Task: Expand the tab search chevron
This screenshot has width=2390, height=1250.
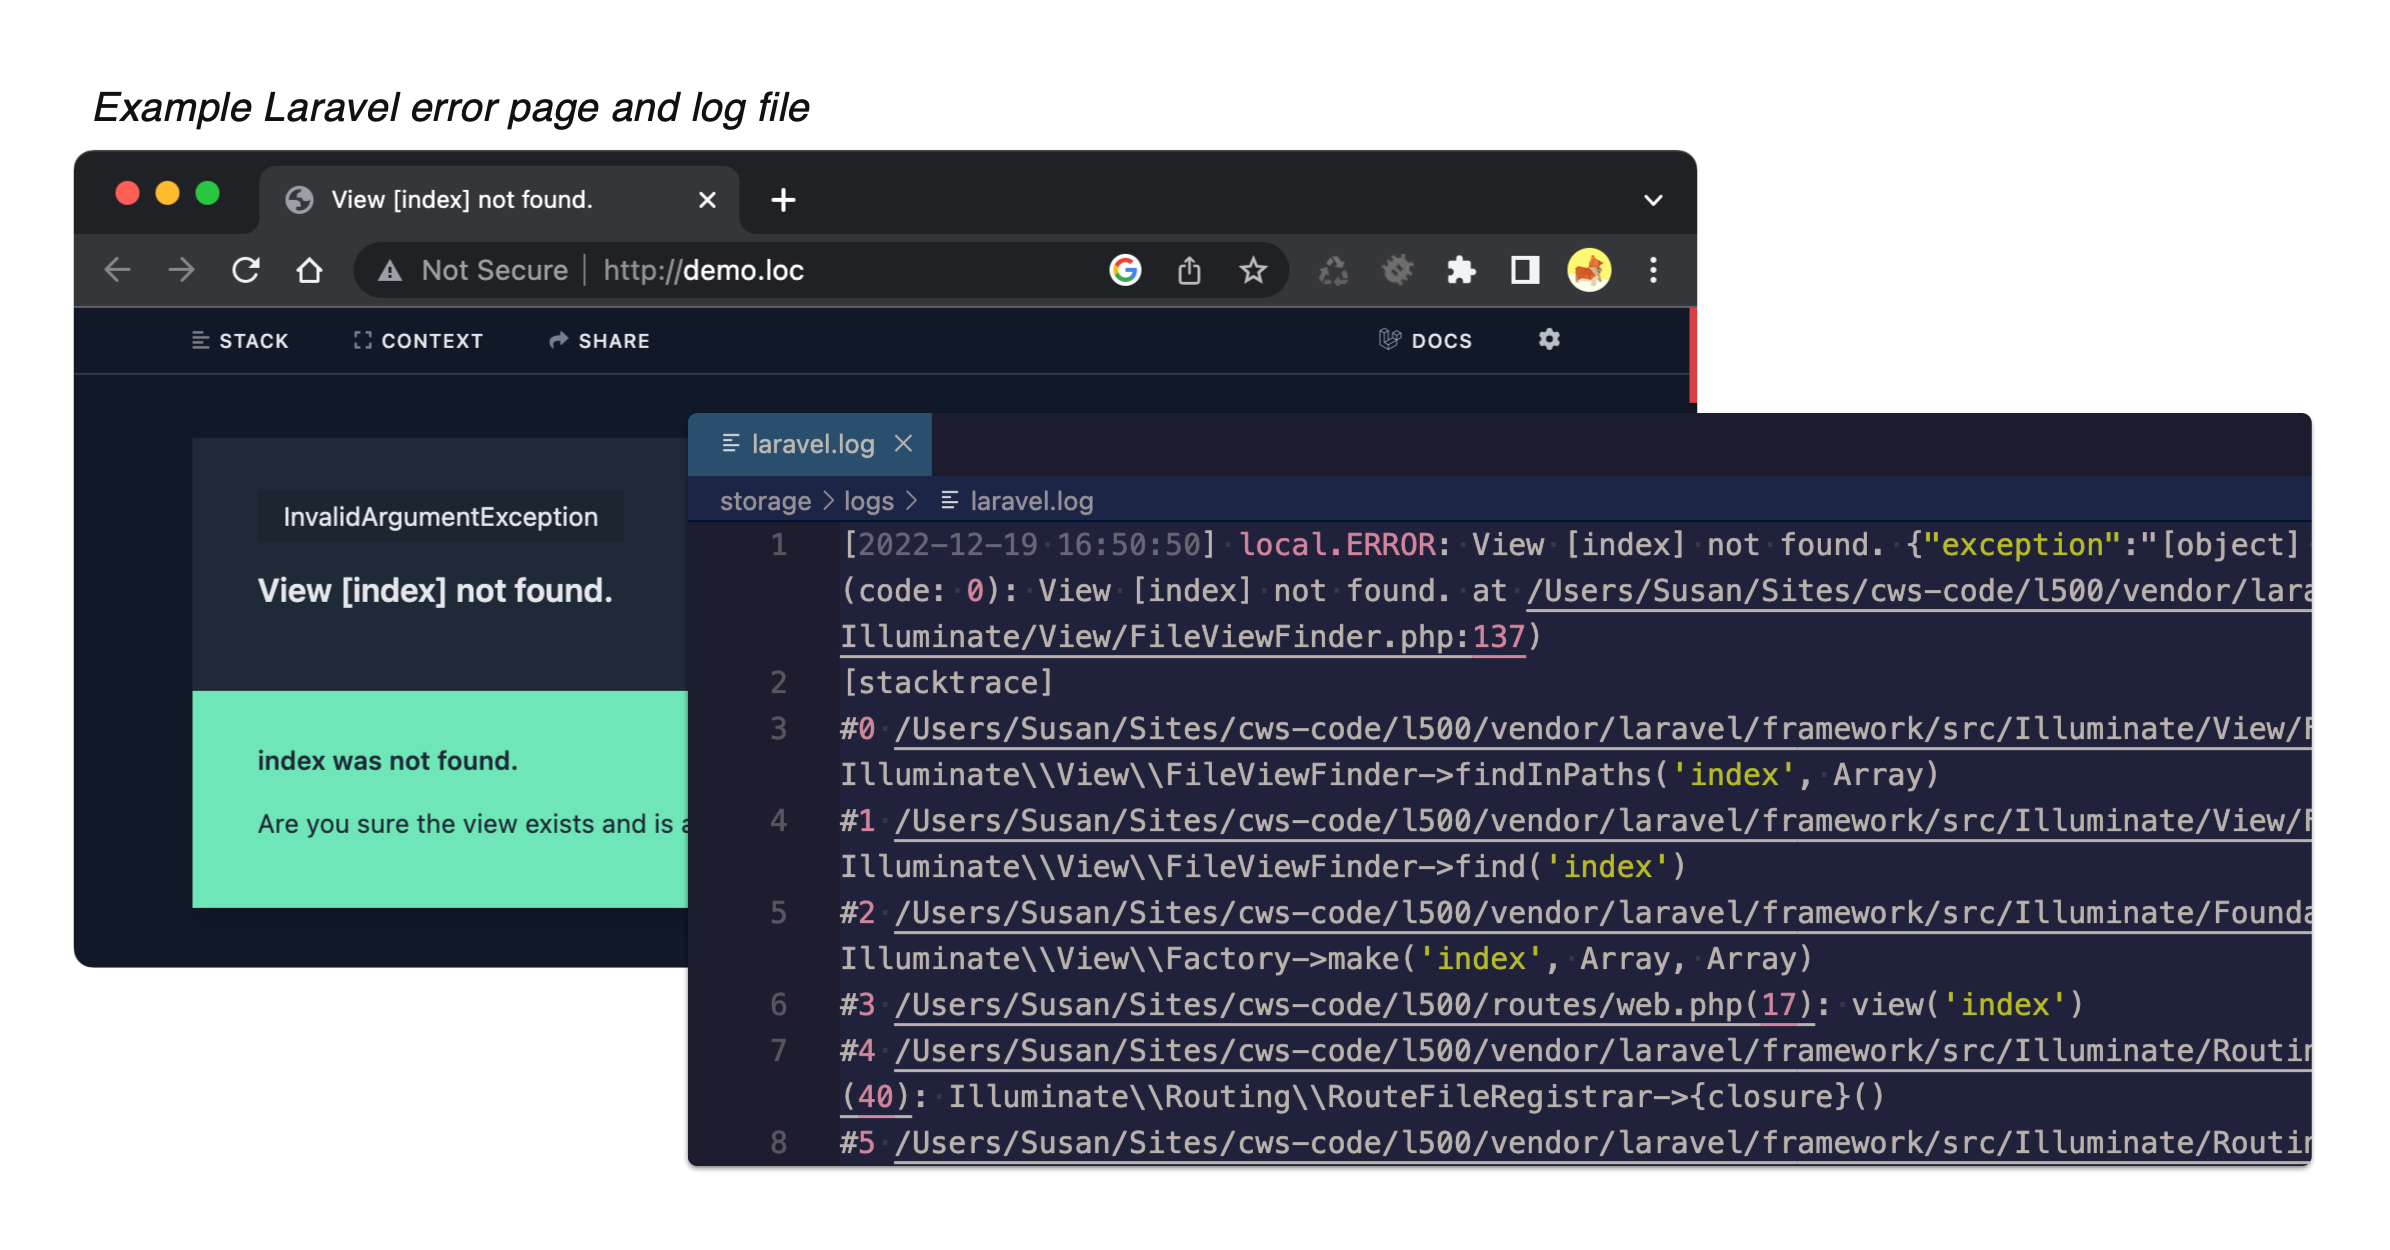Action: (x=1653, y=200)
